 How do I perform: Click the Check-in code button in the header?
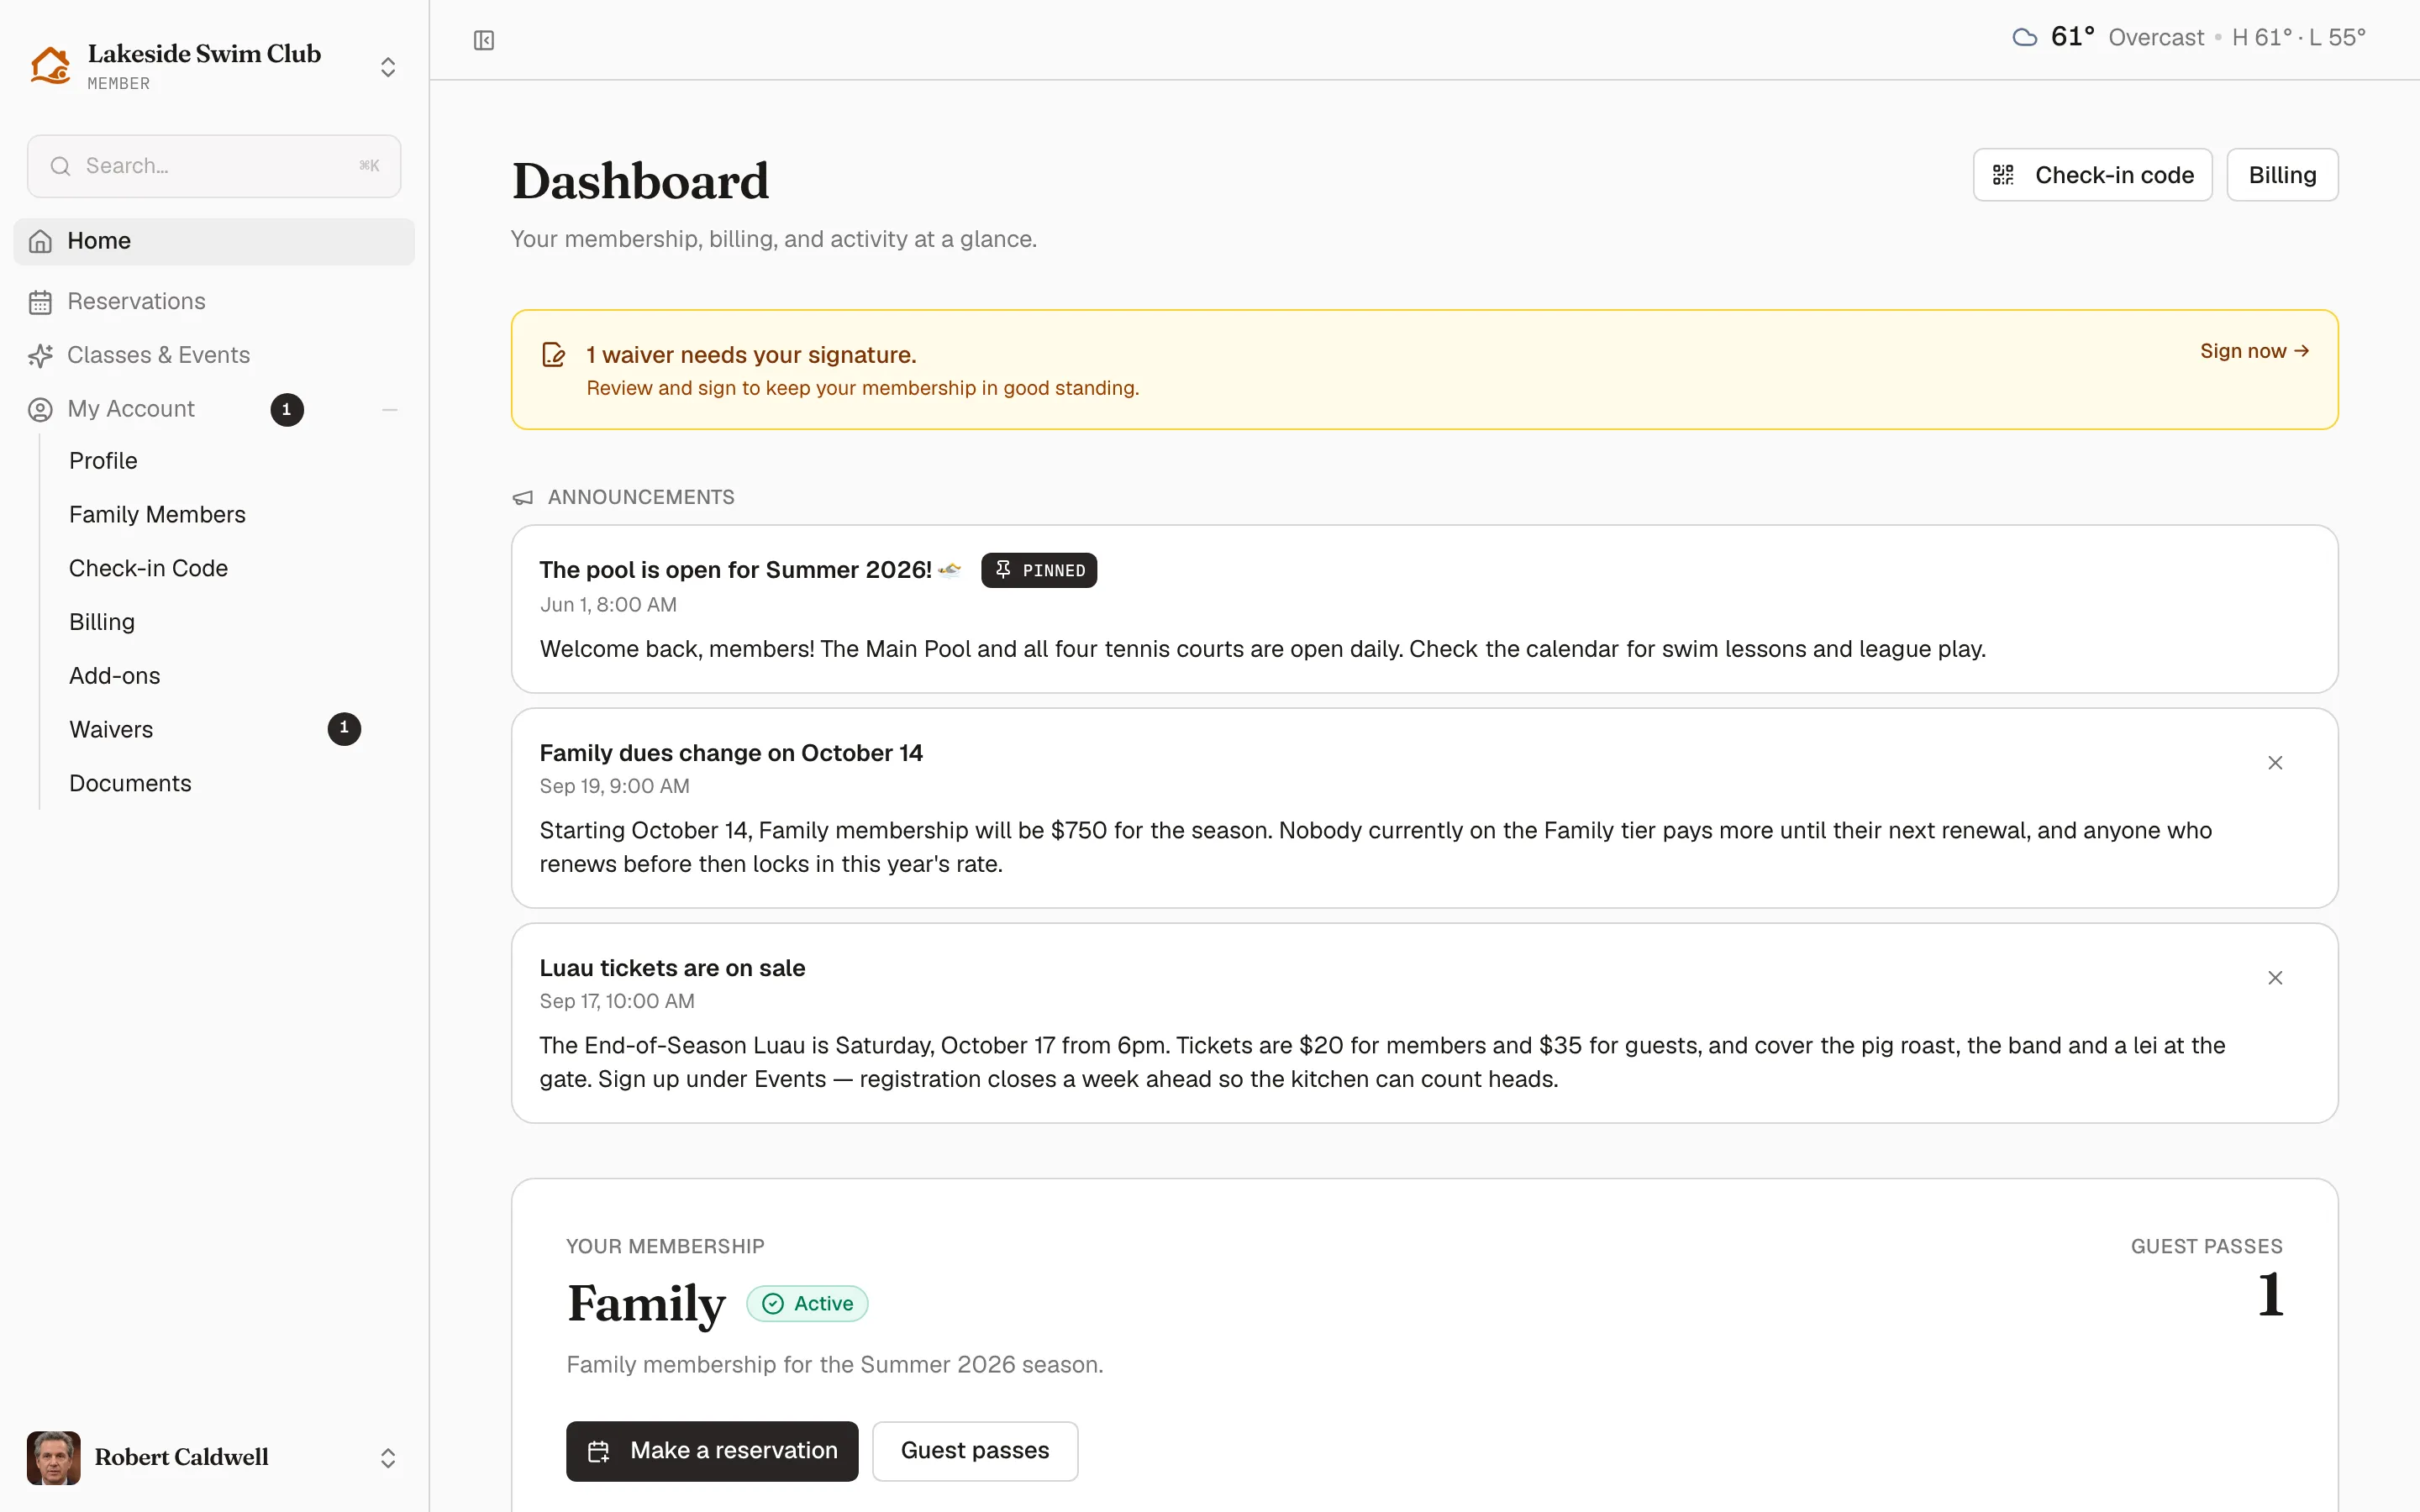click(x=2092, y=175)
